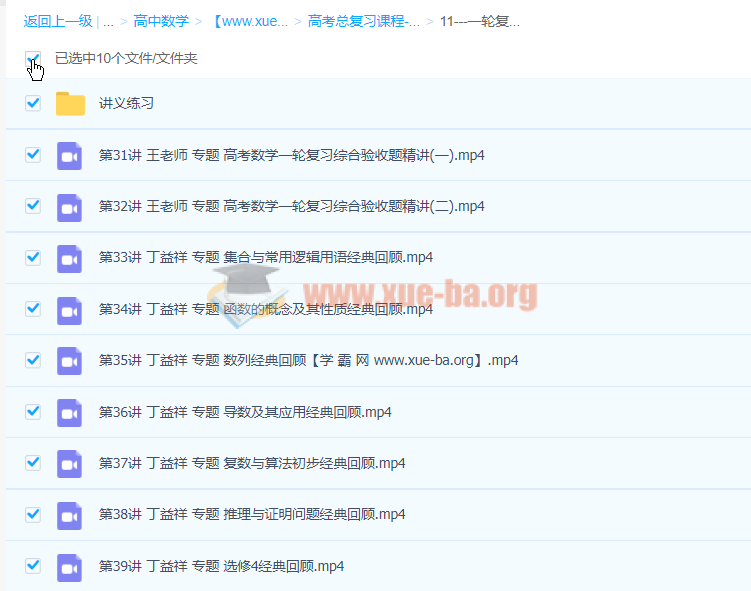Expand the collapsed breadcrumb ellipsis
751x591 pixels.
[108, 21]
